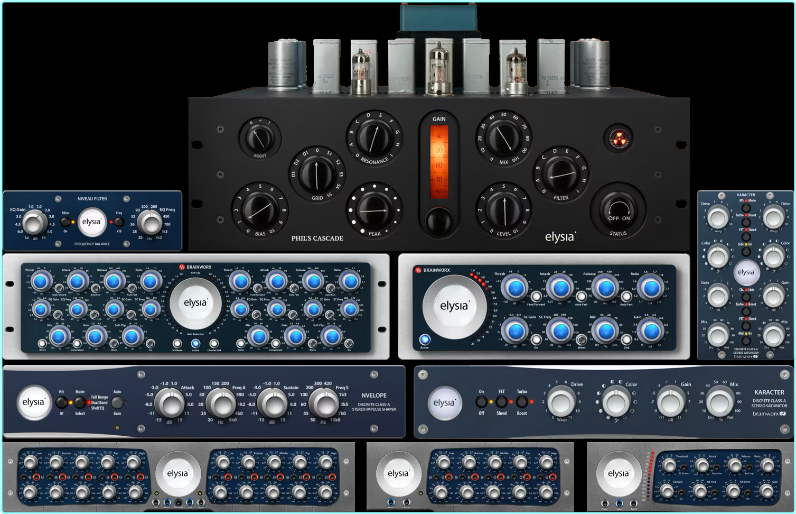Click the KARACTER label on the horizontal unit
Screen dimensions: 796x514
pyautogui.click(x=769, y=392)
